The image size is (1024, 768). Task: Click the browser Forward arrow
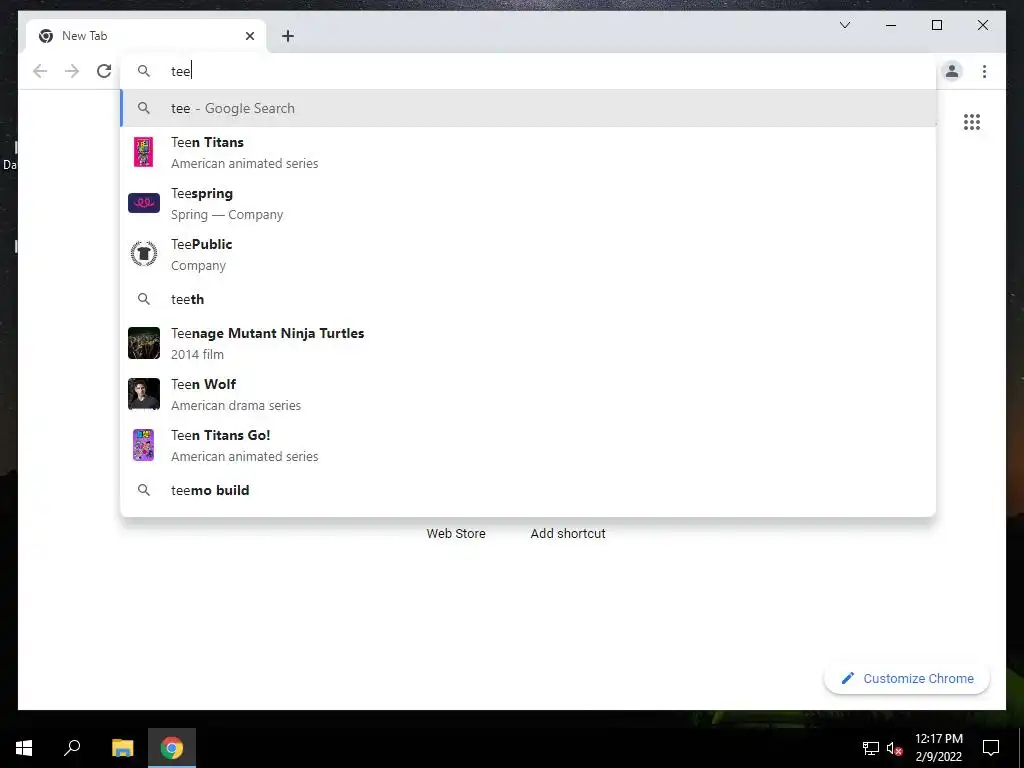click(x=72, y=71)
